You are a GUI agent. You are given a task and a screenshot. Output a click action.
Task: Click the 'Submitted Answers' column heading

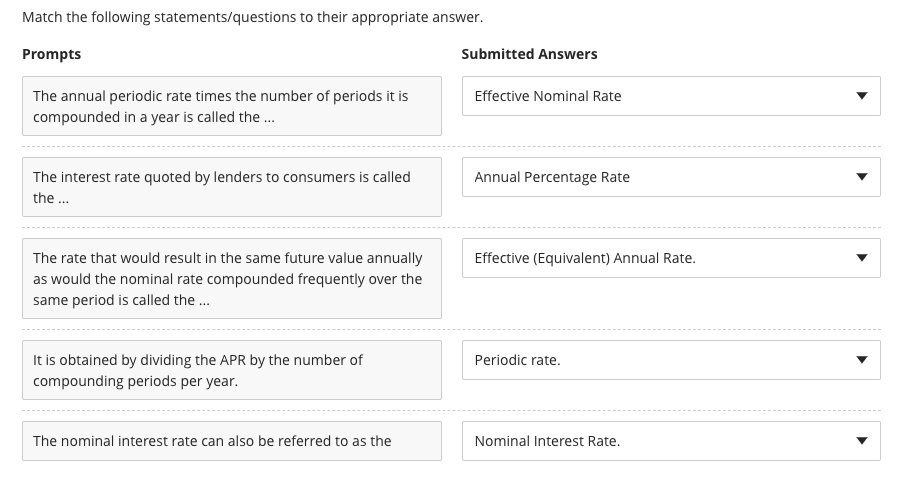529,54
